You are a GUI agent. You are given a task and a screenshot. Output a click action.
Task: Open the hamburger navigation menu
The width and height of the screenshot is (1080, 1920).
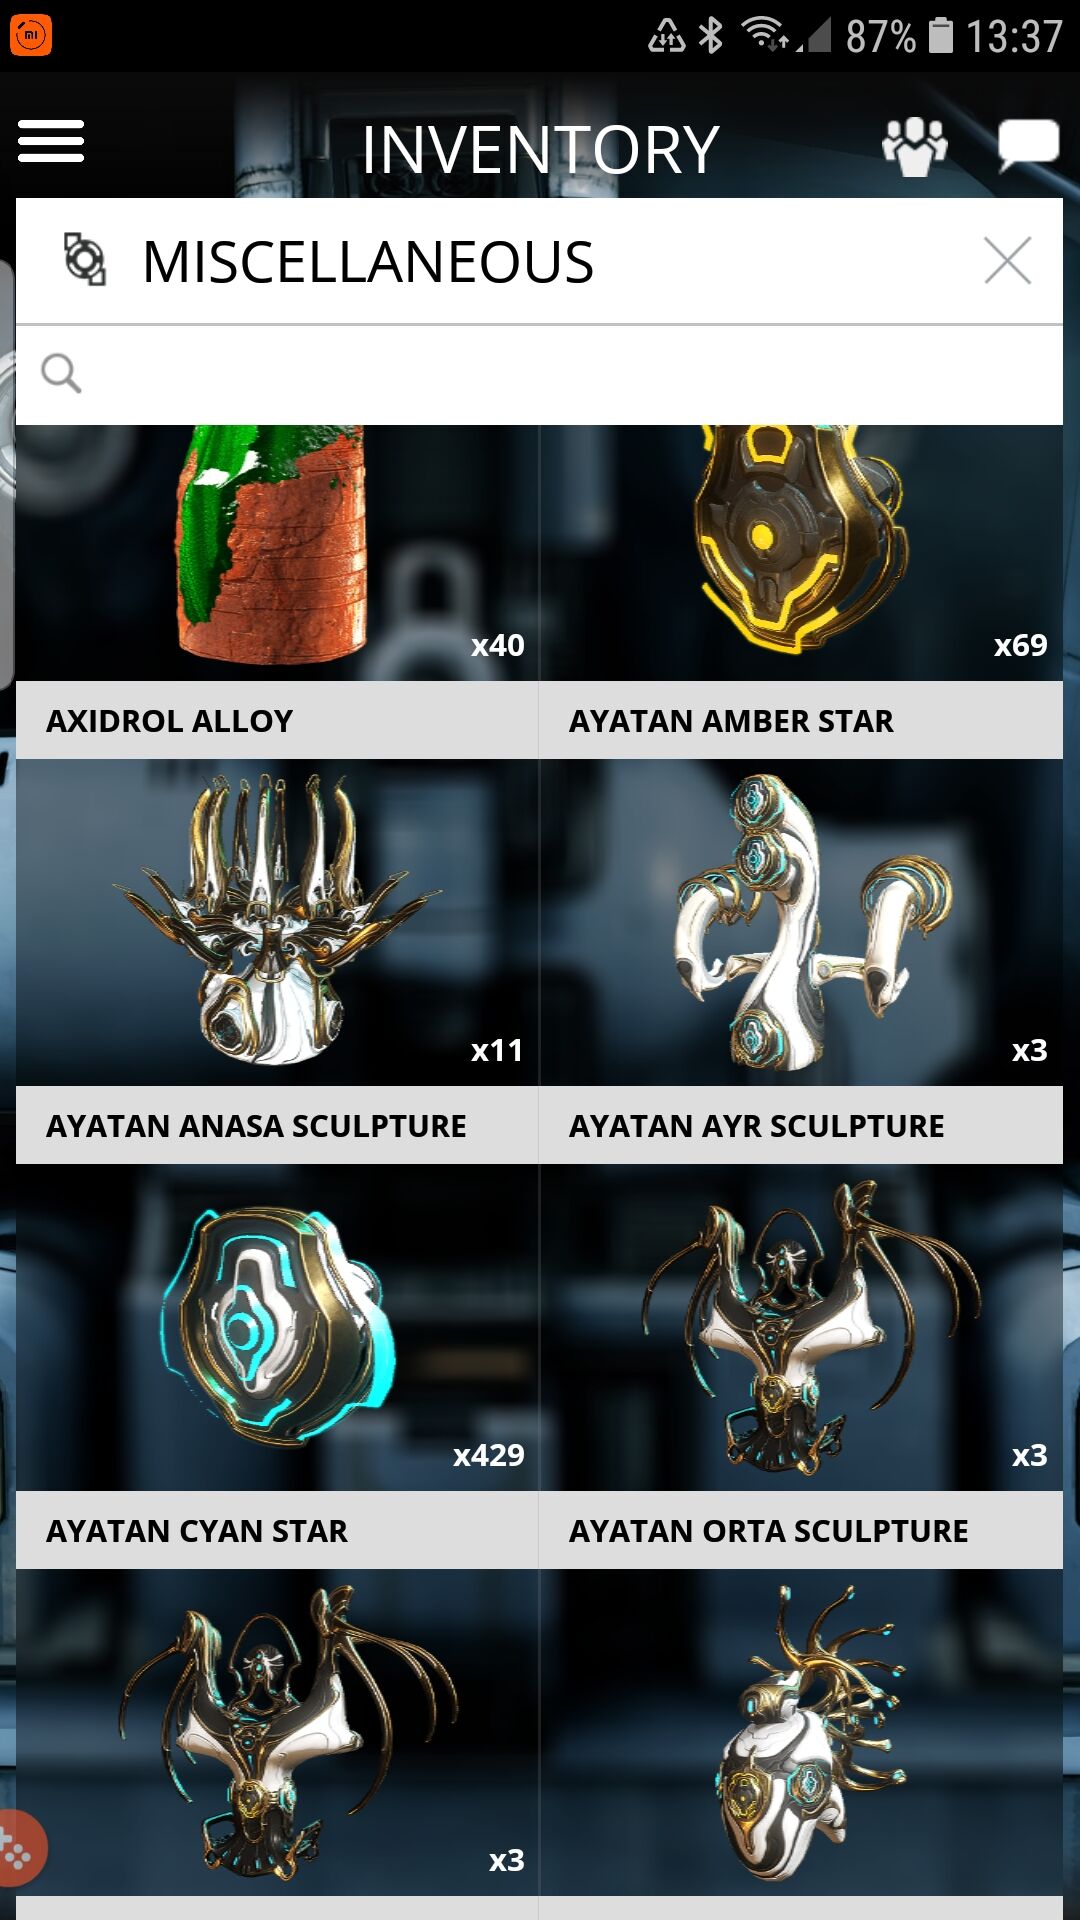click(x=51, y=141)
